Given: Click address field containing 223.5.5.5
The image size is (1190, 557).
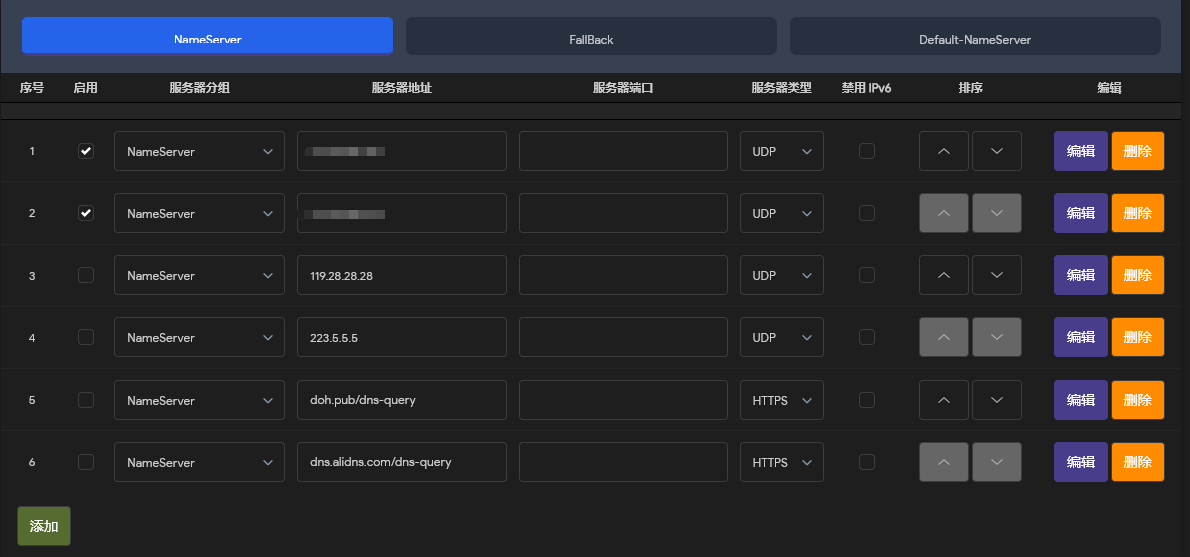Looking at the screenshot, I should pos(401,338).
